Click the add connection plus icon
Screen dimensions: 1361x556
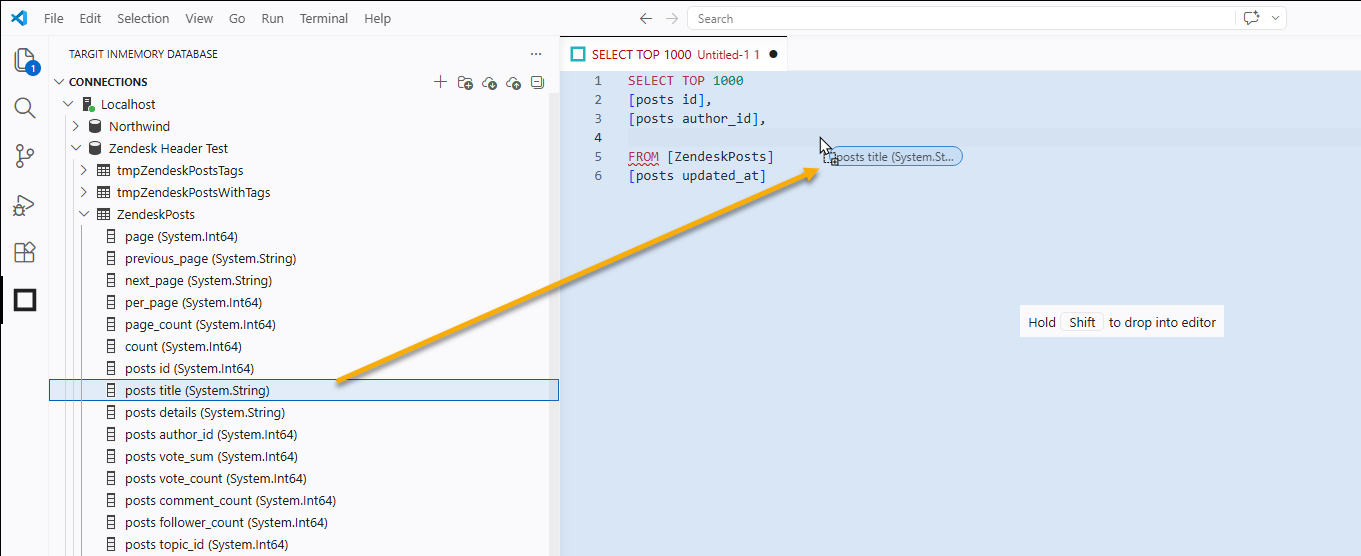click(440, 82)
